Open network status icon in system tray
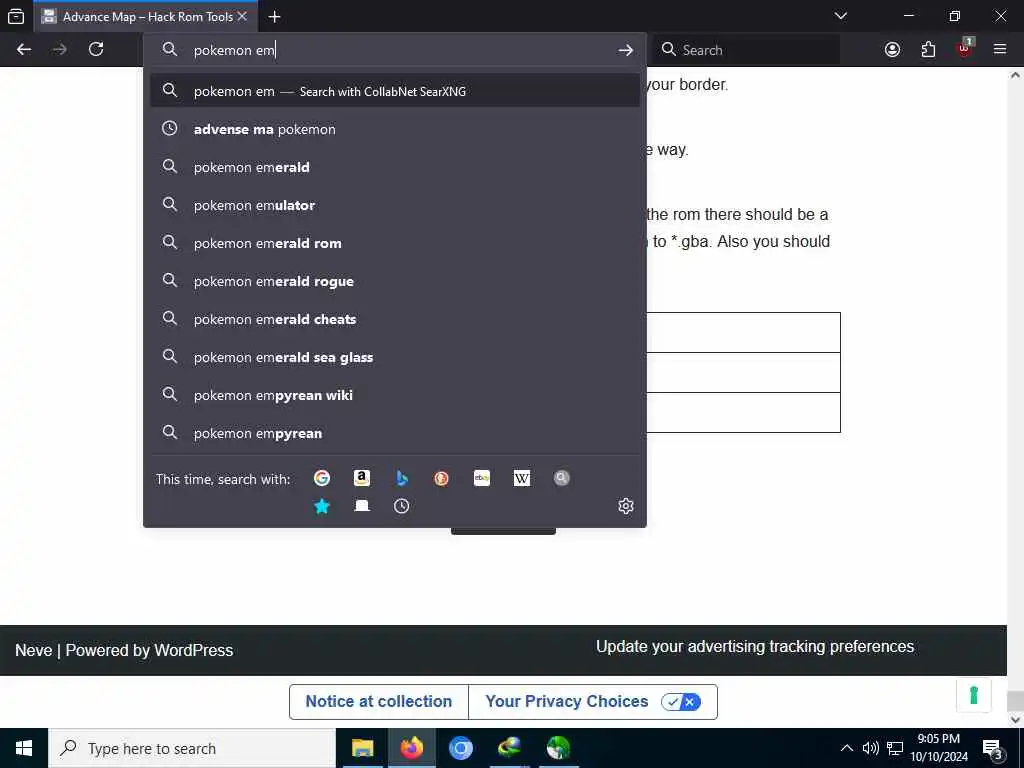Image resolution: width=1024 pixels, height=768 pixels. click(895, 748)
